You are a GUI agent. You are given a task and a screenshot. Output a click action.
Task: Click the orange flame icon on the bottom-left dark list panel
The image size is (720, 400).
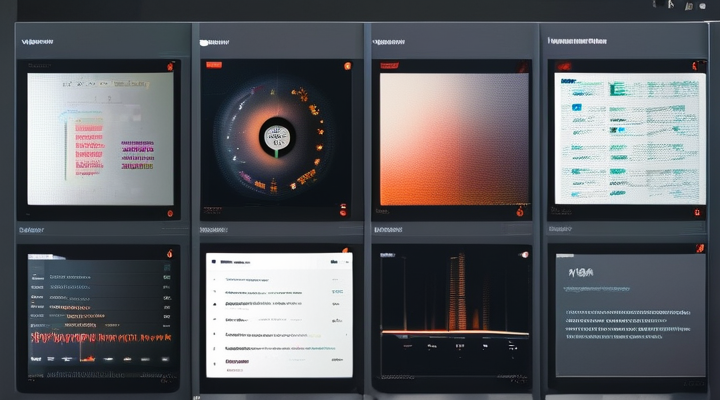tap(170, 253)
